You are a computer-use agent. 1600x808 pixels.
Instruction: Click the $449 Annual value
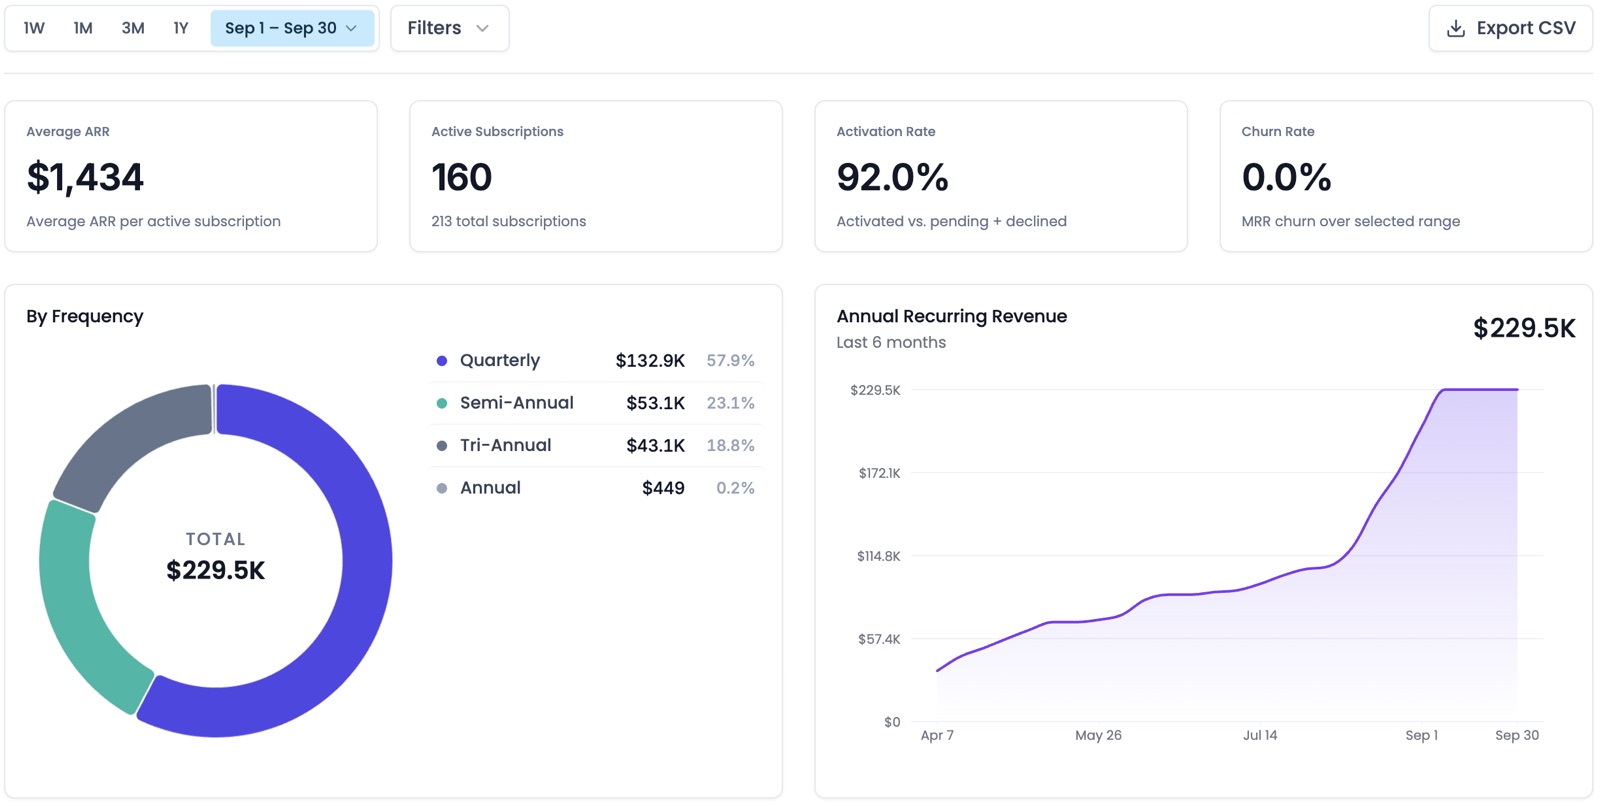[663, 488]
